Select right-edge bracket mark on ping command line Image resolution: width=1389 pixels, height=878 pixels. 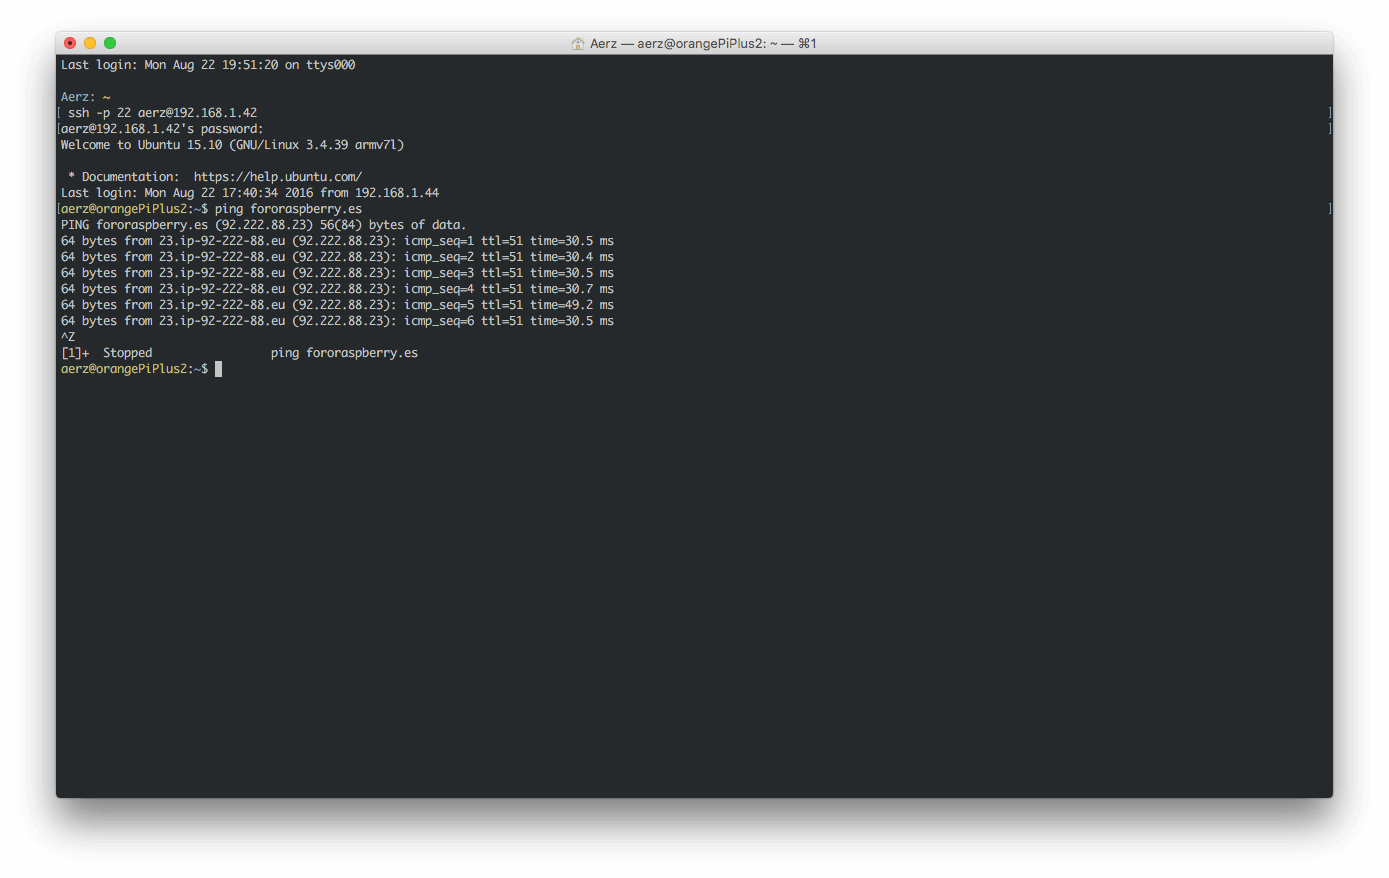point(1329,209)
